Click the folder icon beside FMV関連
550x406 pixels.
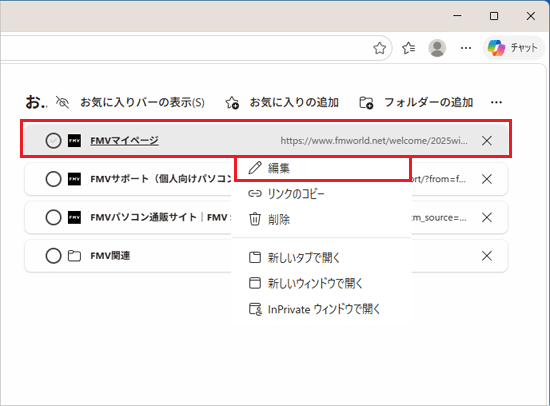click(74, 256)
